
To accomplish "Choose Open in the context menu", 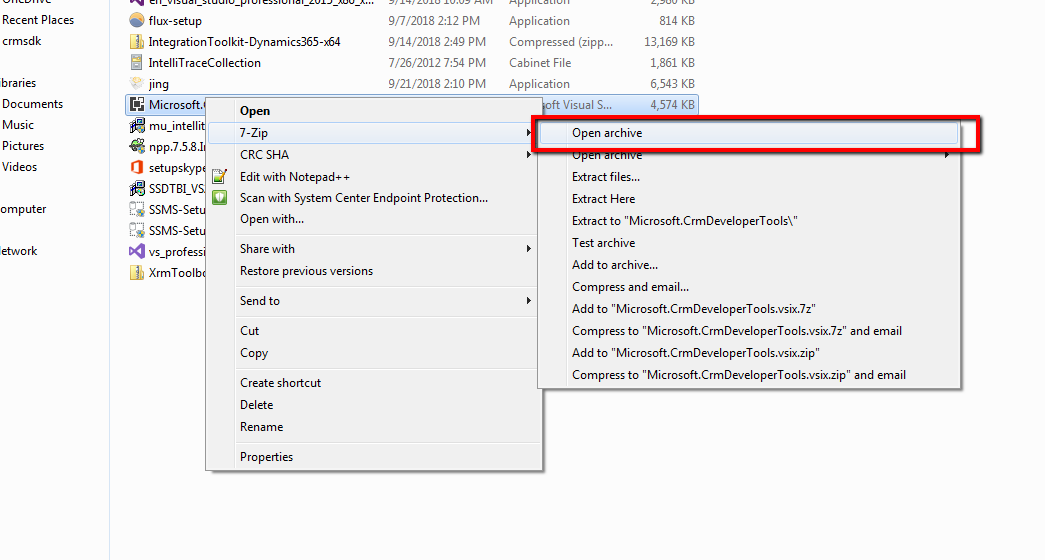I will (375, 111).
